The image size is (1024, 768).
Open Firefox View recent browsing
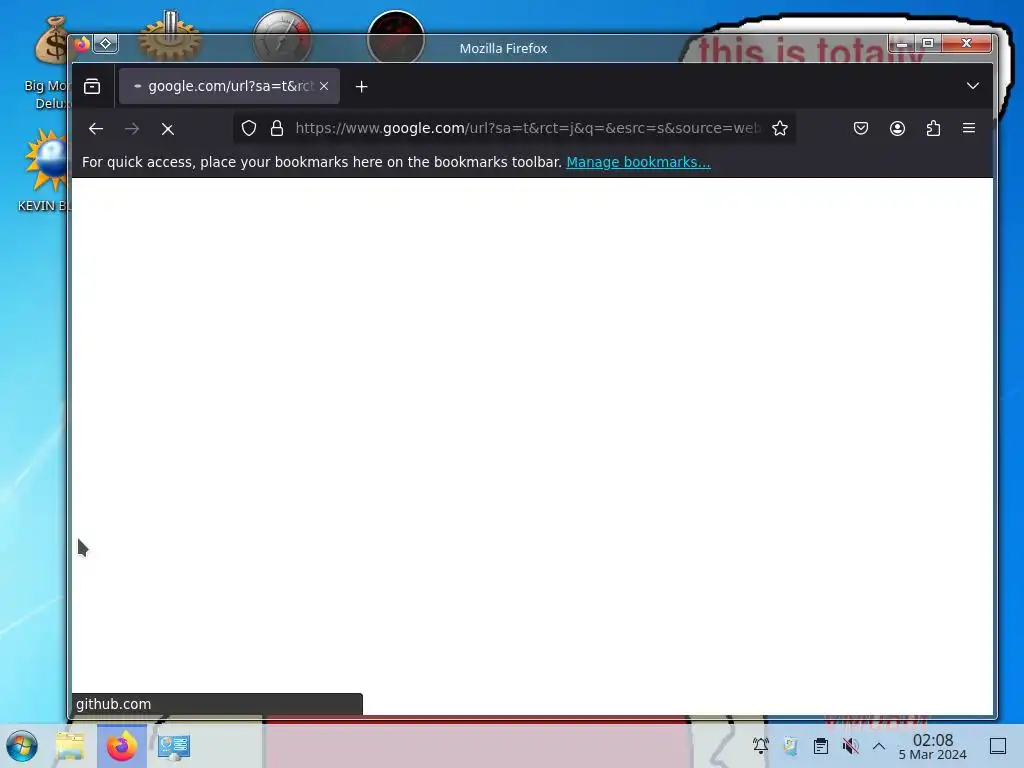[x=92, y=86]
